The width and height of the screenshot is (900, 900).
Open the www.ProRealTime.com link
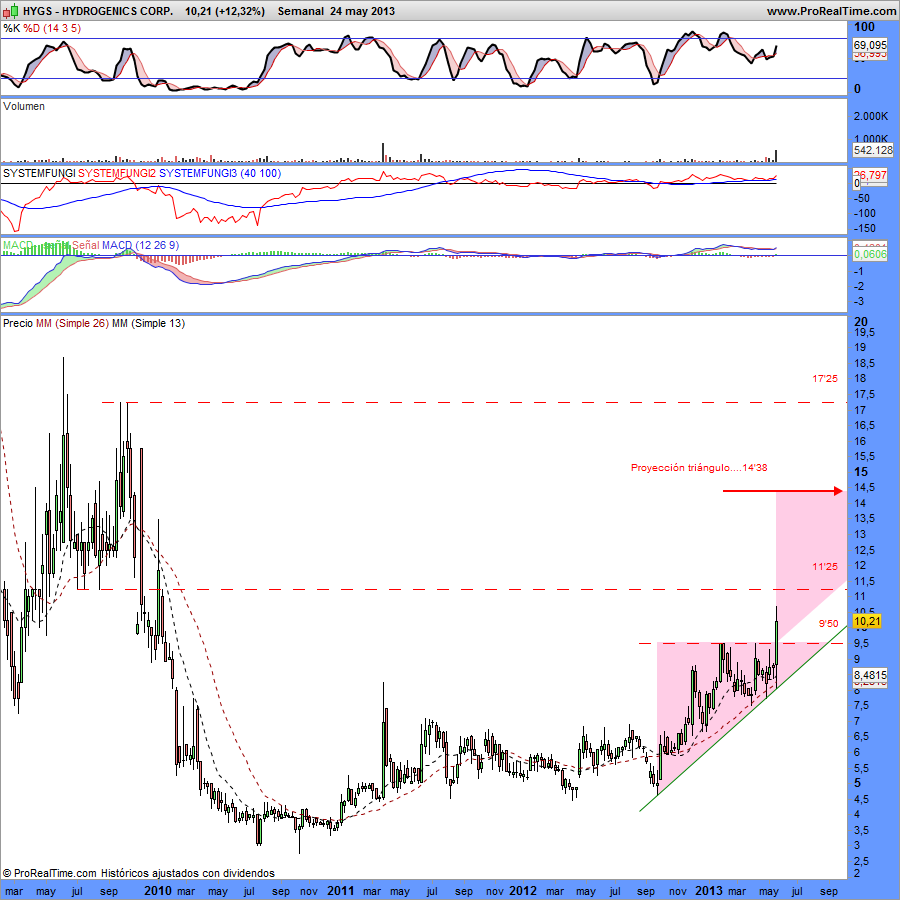(x=831, y=11)
